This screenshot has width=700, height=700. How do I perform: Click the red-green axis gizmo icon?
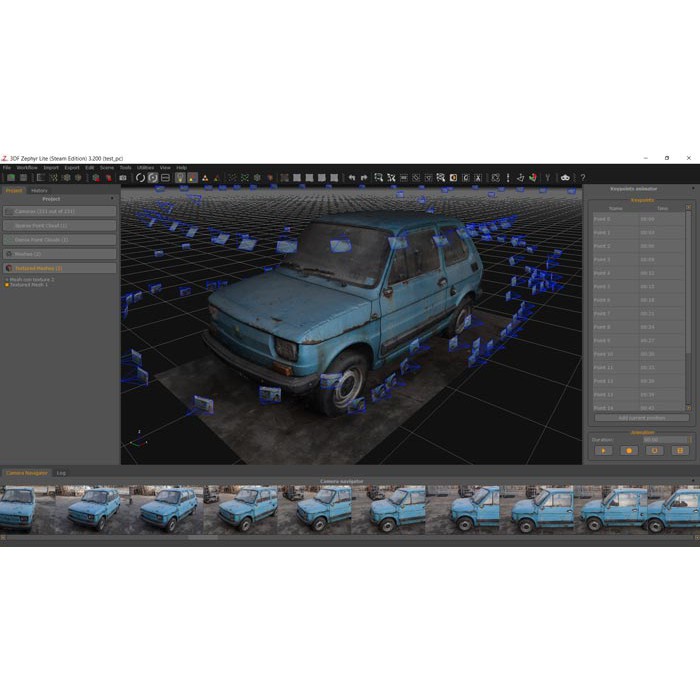pyautogui.click(x=533, y=178)
